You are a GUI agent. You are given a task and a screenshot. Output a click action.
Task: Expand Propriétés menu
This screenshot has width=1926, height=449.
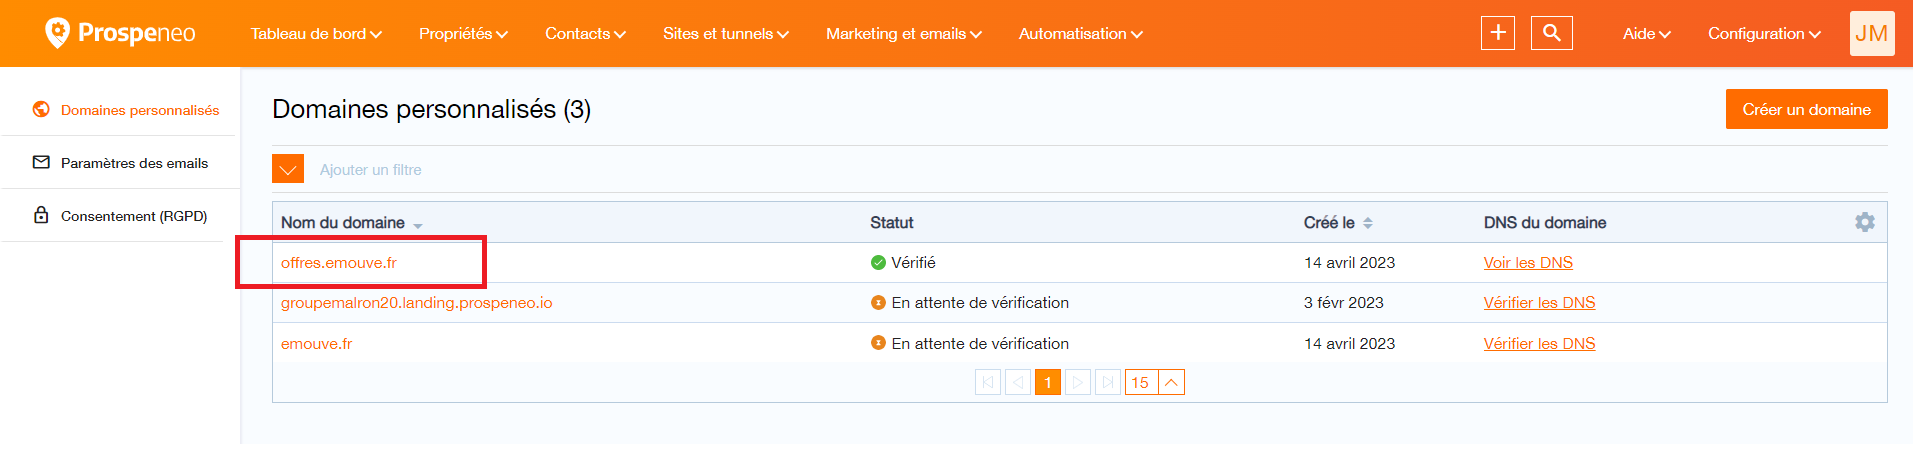point(463,34)
